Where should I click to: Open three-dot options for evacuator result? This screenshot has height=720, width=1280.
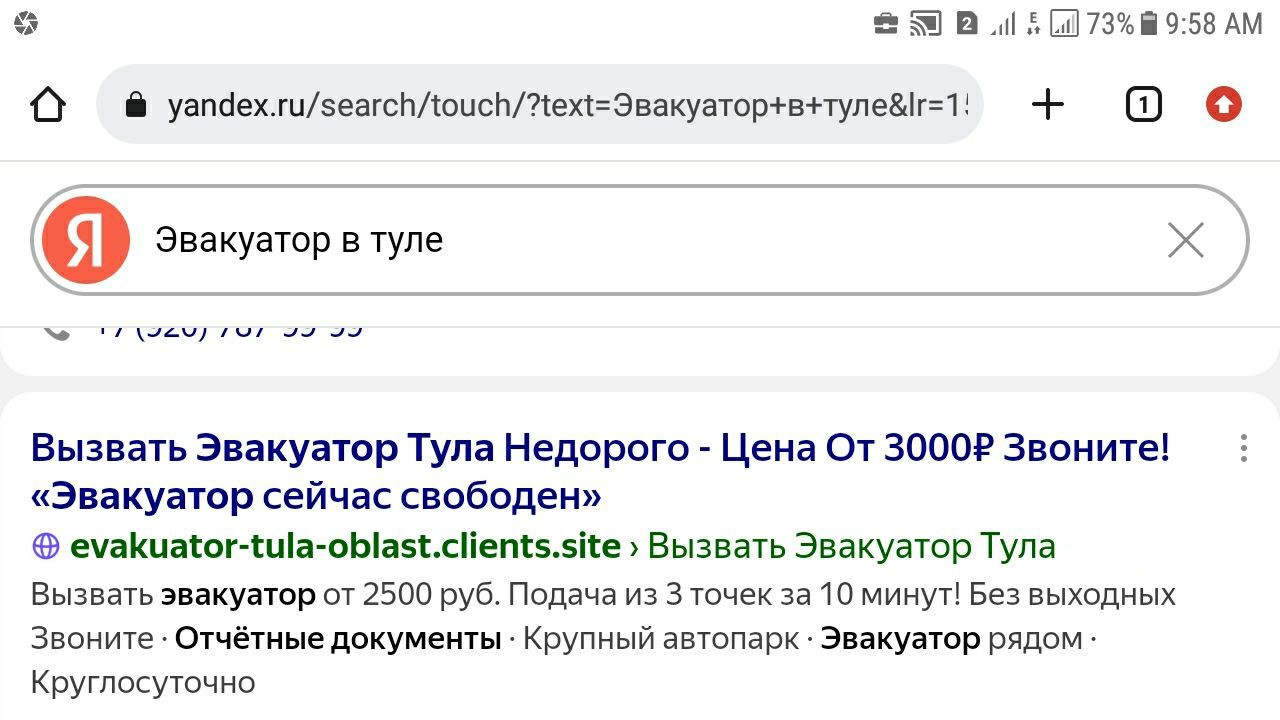[1244, 448]
